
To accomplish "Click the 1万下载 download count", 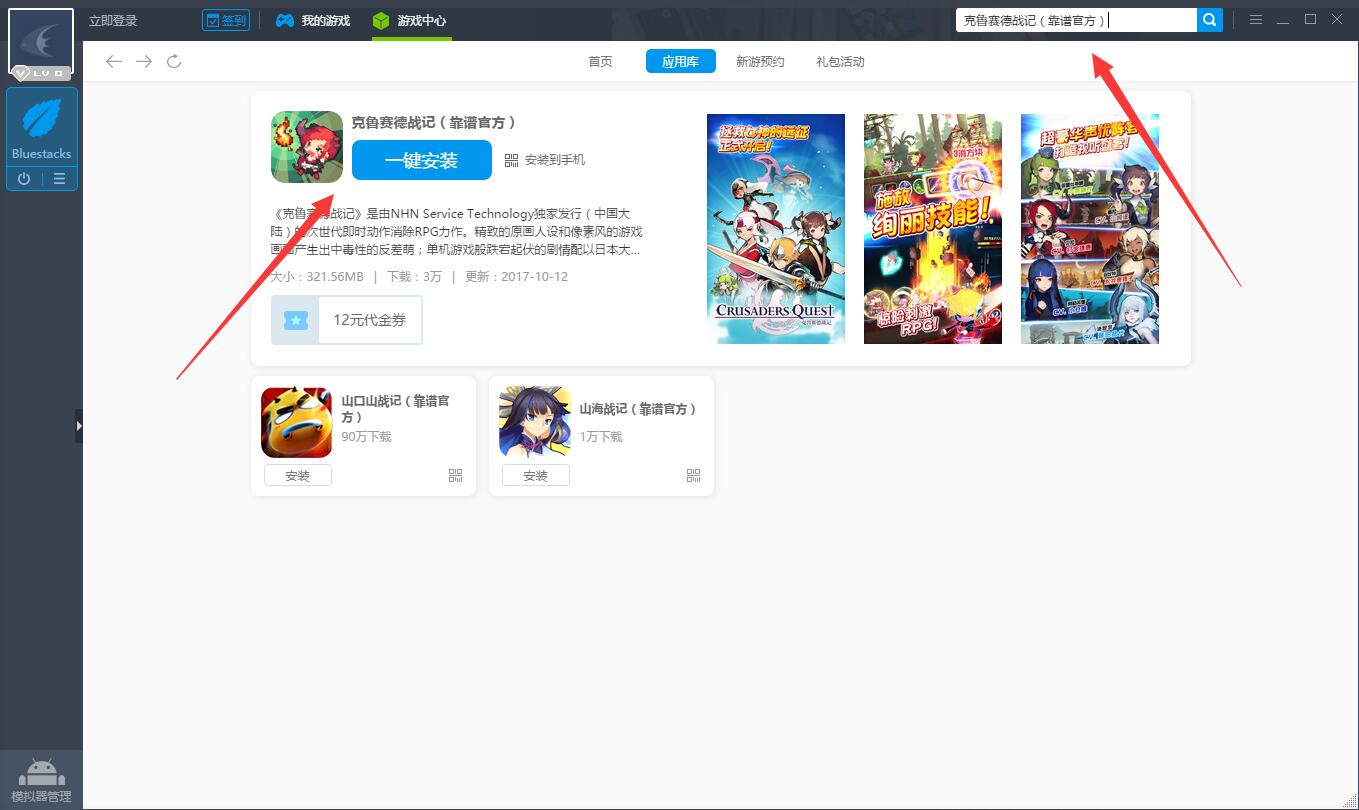I will pyautogui.click(x=601, y=437).
